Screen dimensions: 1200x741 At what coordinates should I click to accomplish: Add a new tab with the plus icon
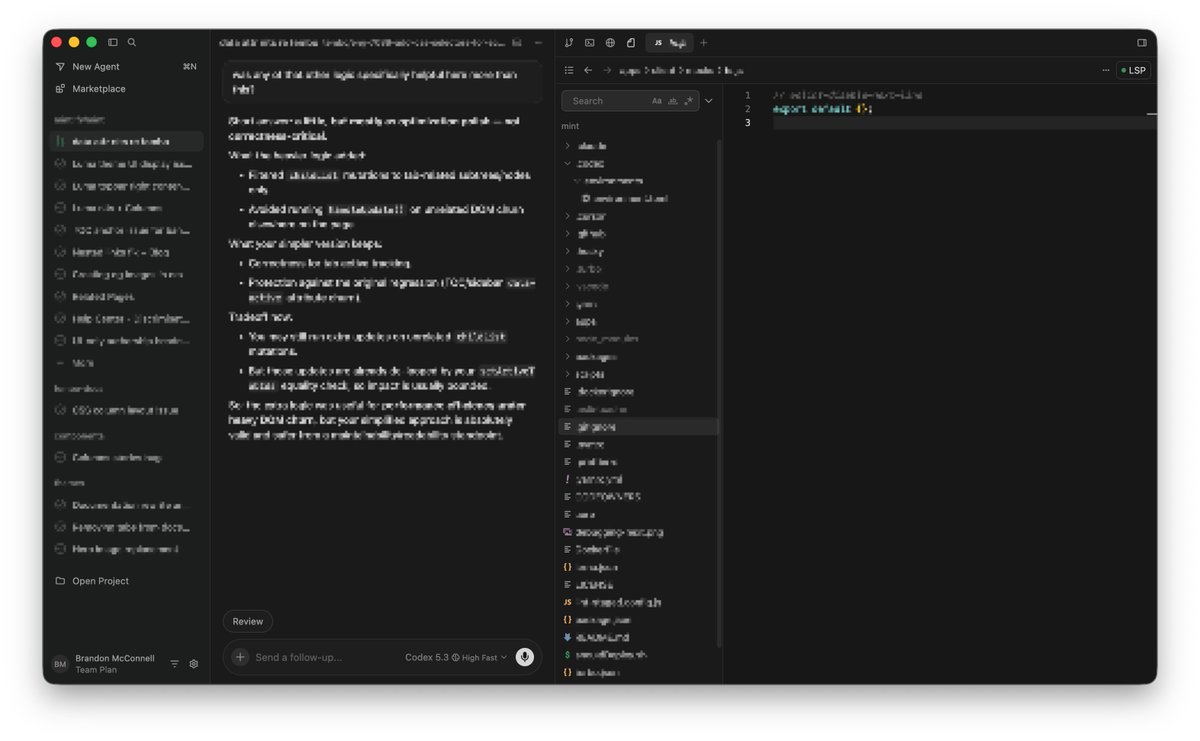point(703,43)
